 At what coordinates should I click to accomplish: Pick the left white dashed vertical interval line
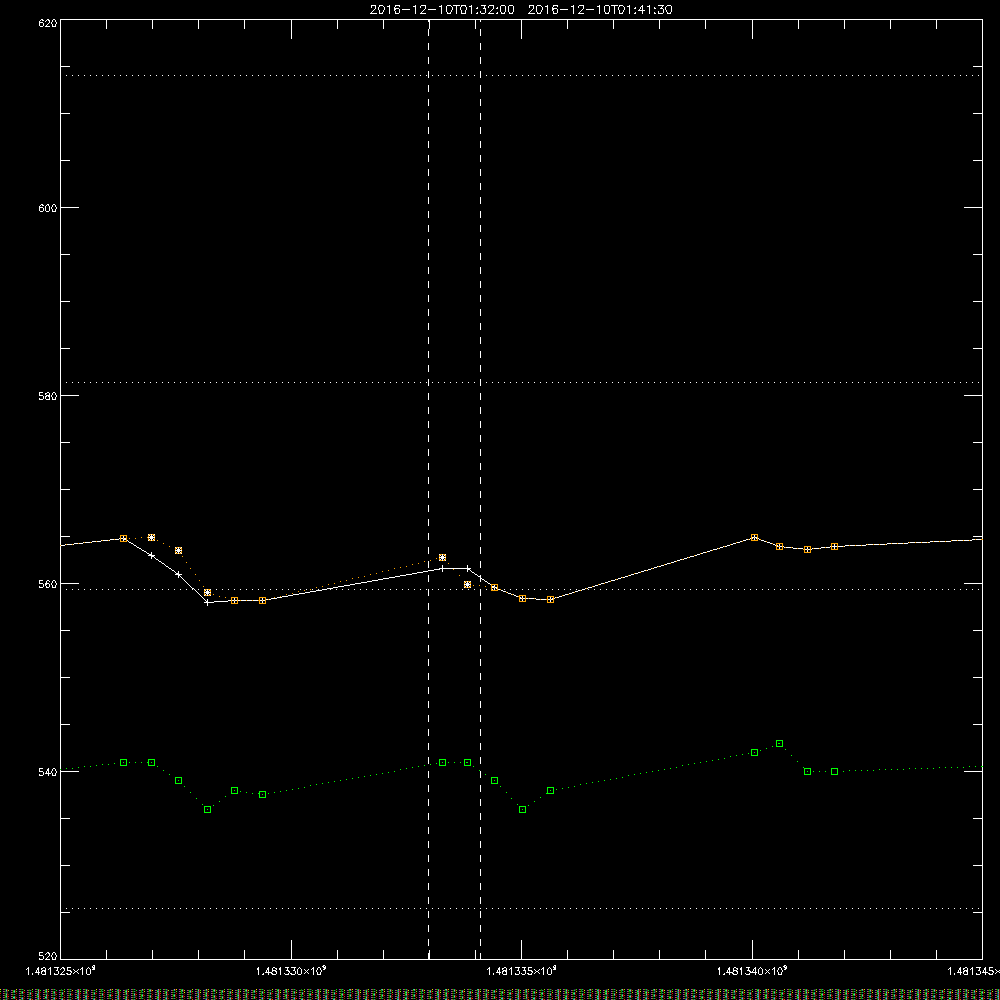(429, 489)
